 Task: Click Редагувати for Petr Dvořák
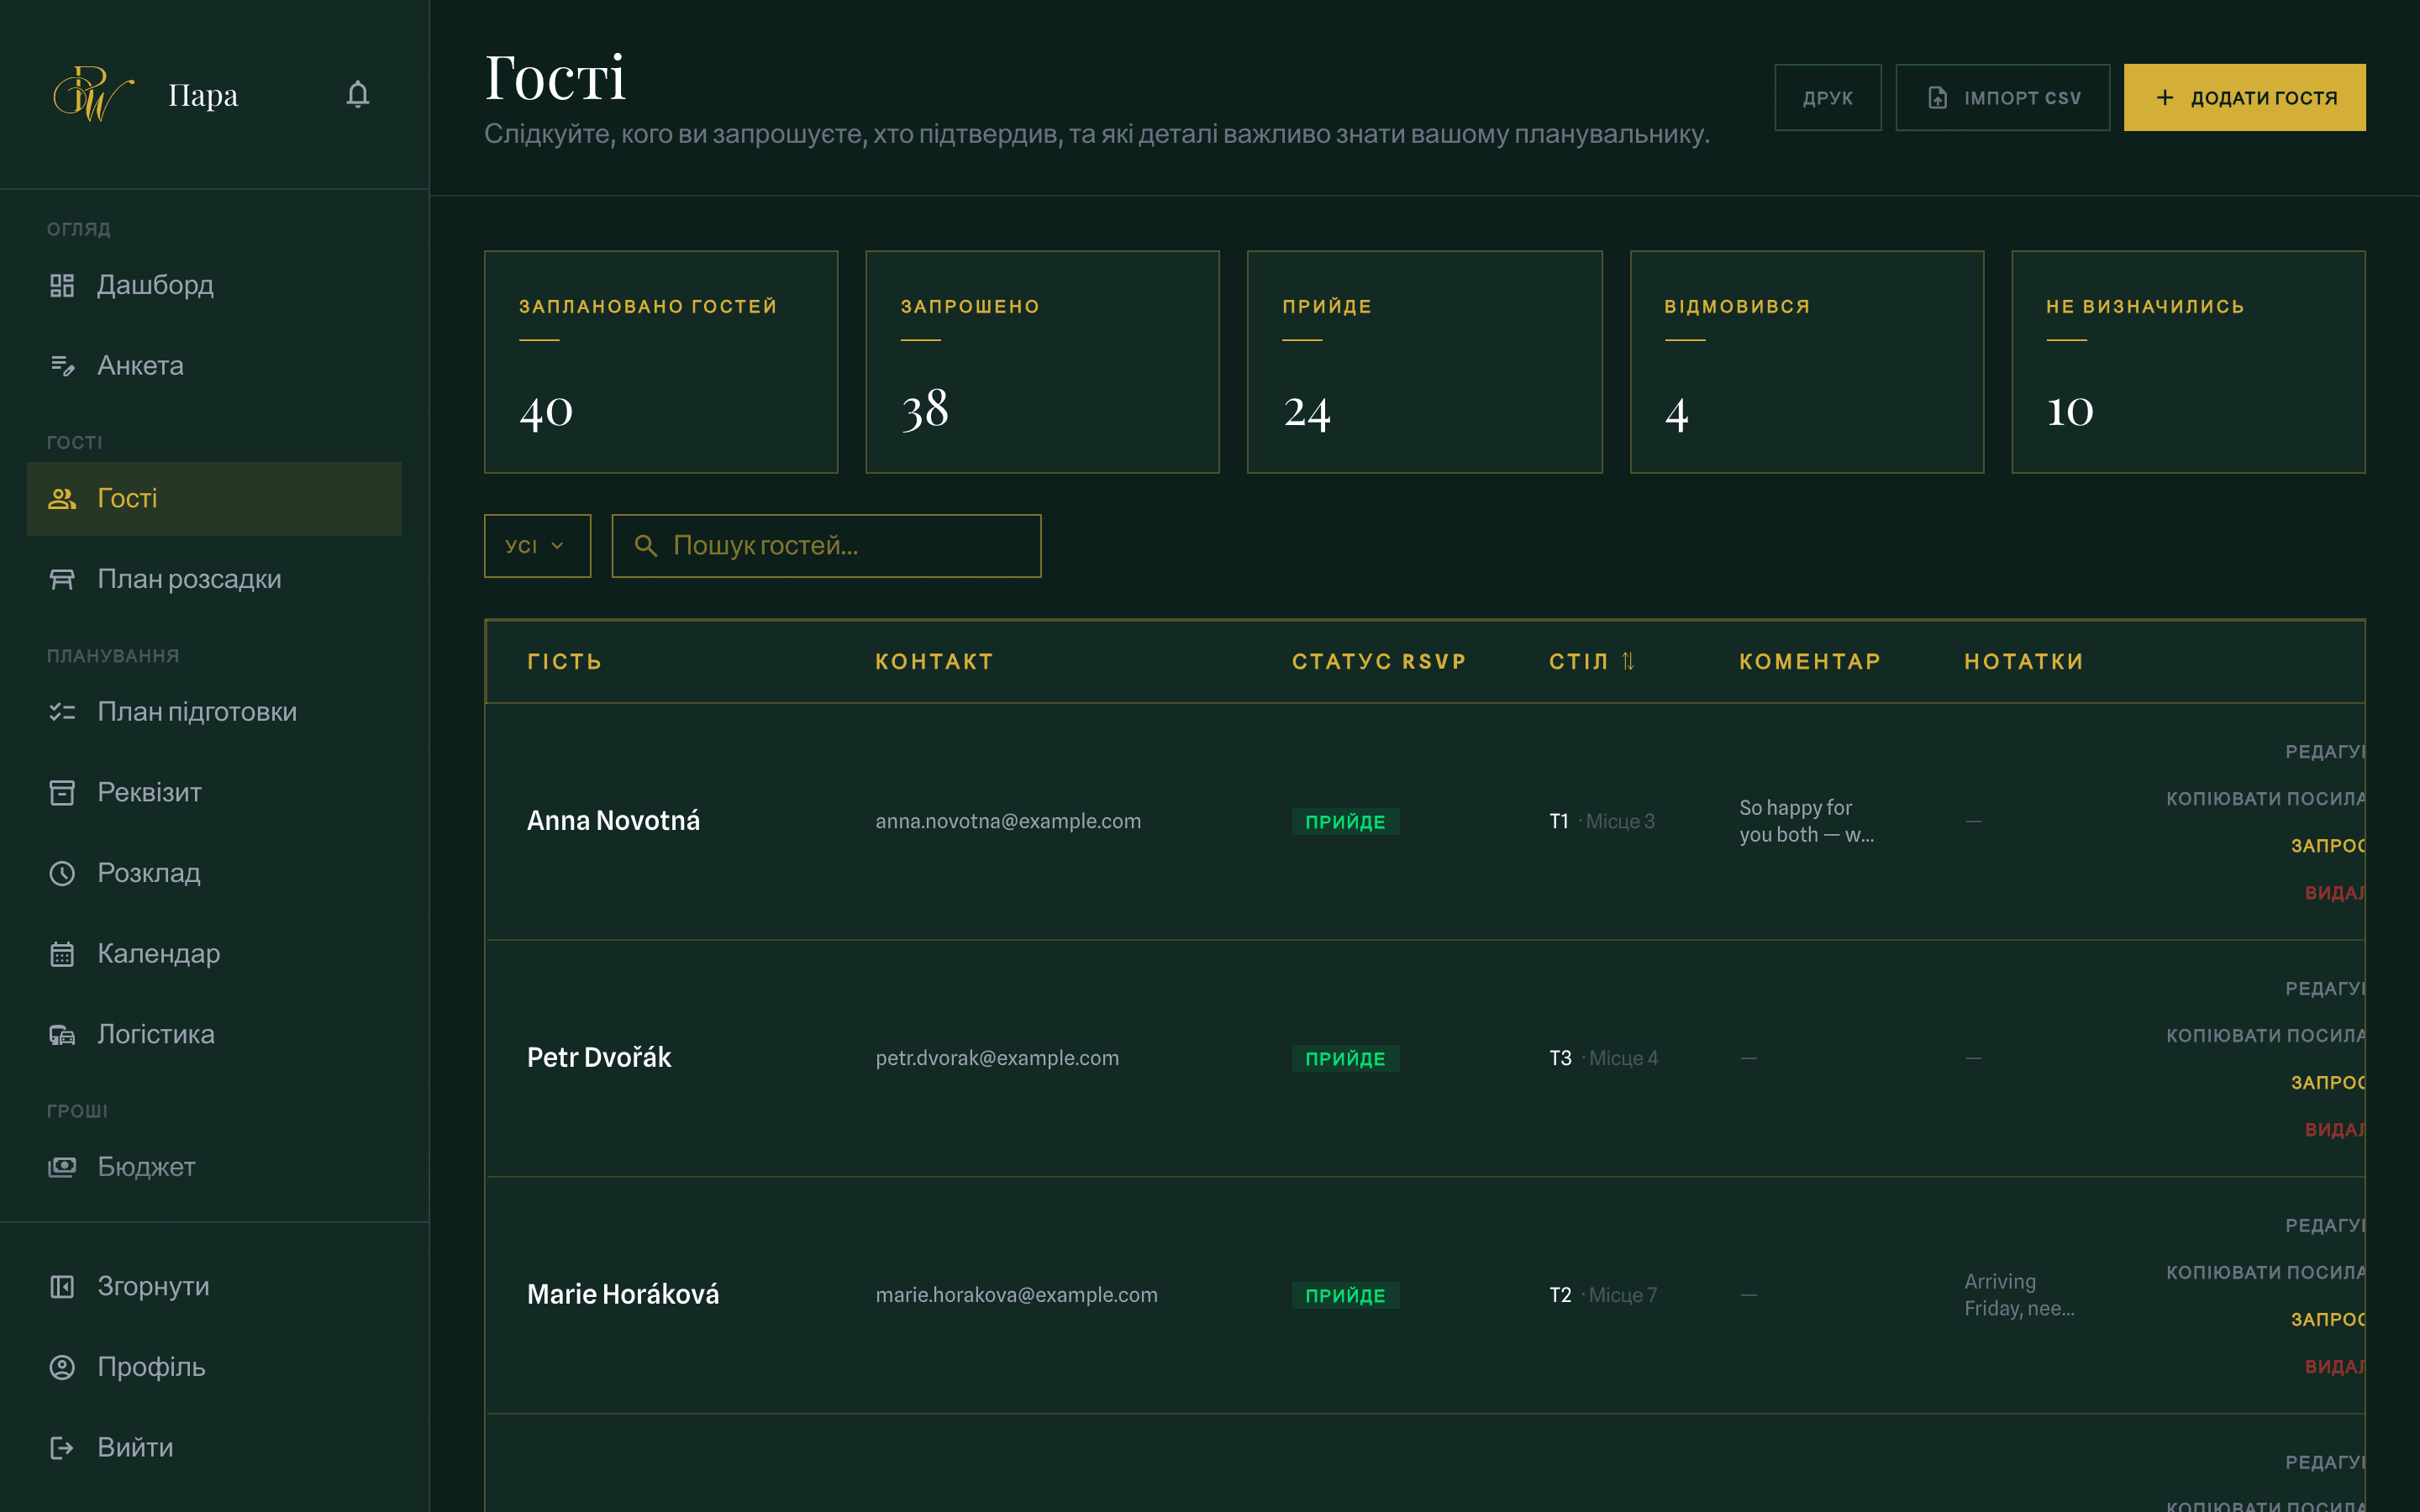(x=2325, y=989)
